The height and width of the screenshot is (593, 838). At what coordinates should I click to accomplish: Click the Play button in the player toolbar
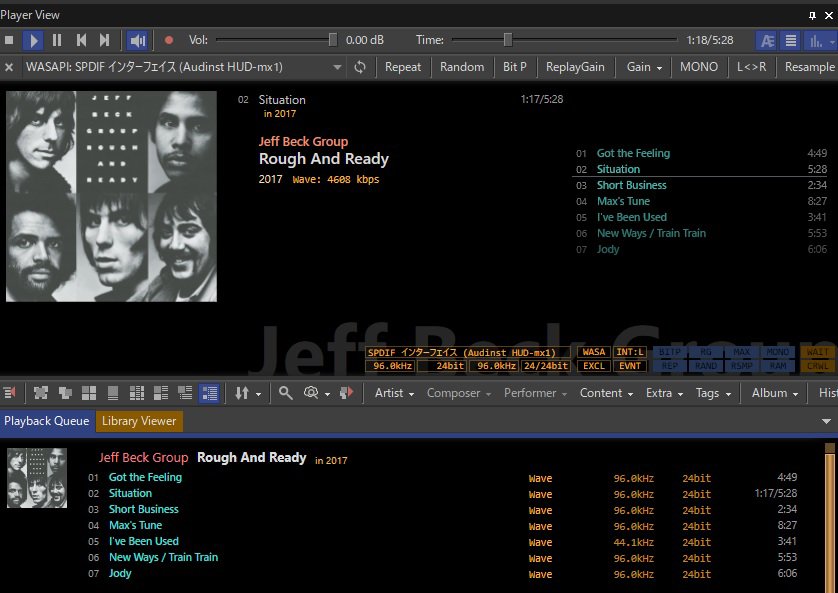(33, 40)
